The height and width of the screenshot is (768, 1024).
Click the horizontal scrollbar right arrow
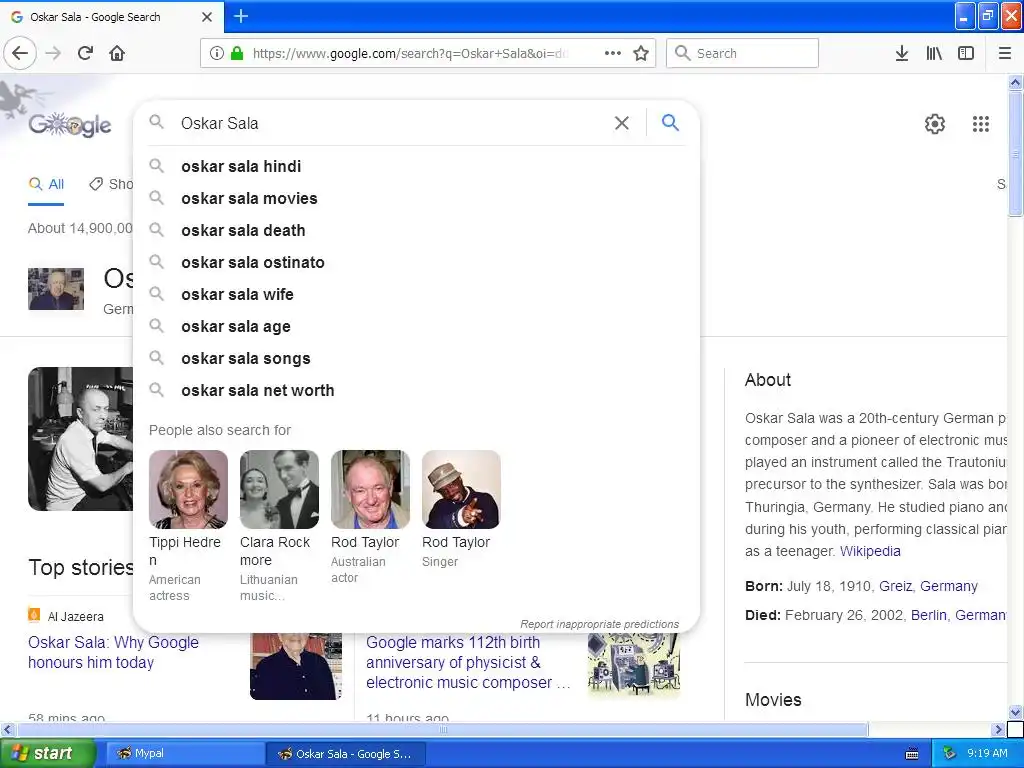pos(998,729)
